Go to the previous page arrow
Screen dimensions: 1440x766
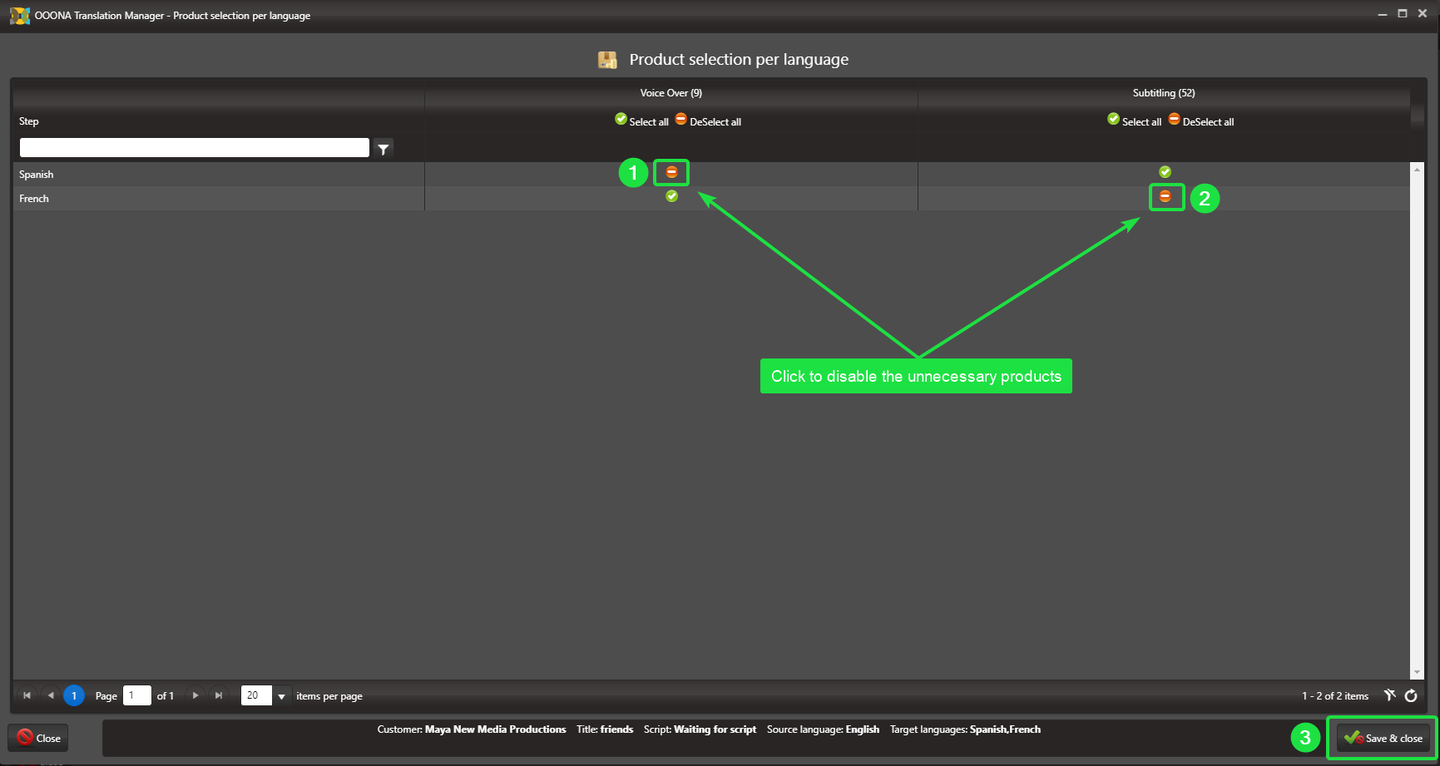point(50,696)
